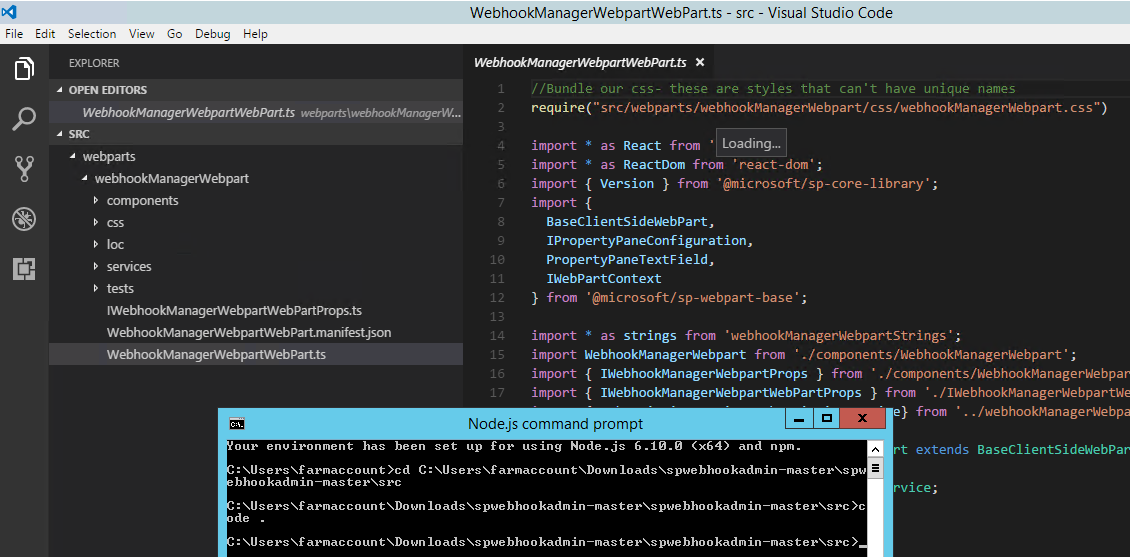This screenshot has width=1130, height=557.
Task: Click the Loading... hover tooltip
Action: [x=751, y=143]
